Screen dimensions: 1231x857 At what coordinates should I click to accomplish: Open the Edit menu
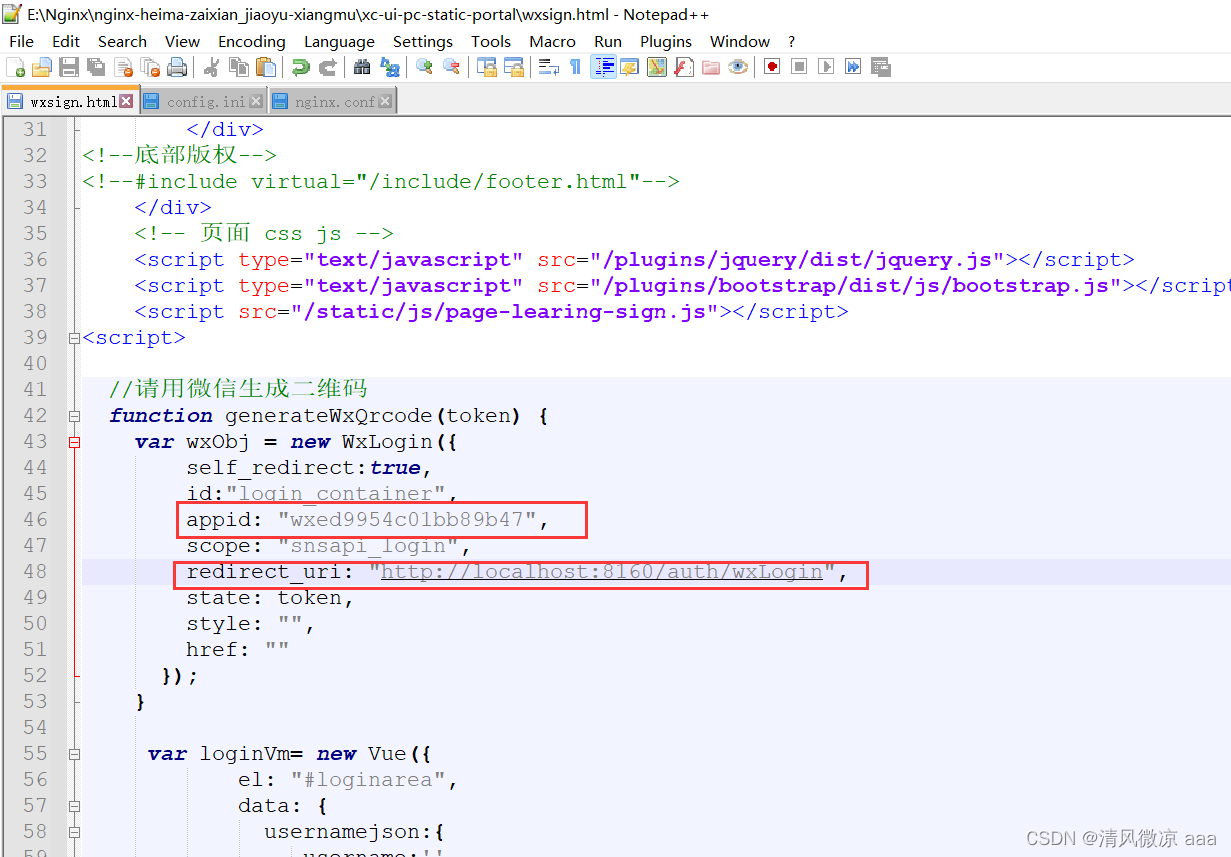click(66, 41)
